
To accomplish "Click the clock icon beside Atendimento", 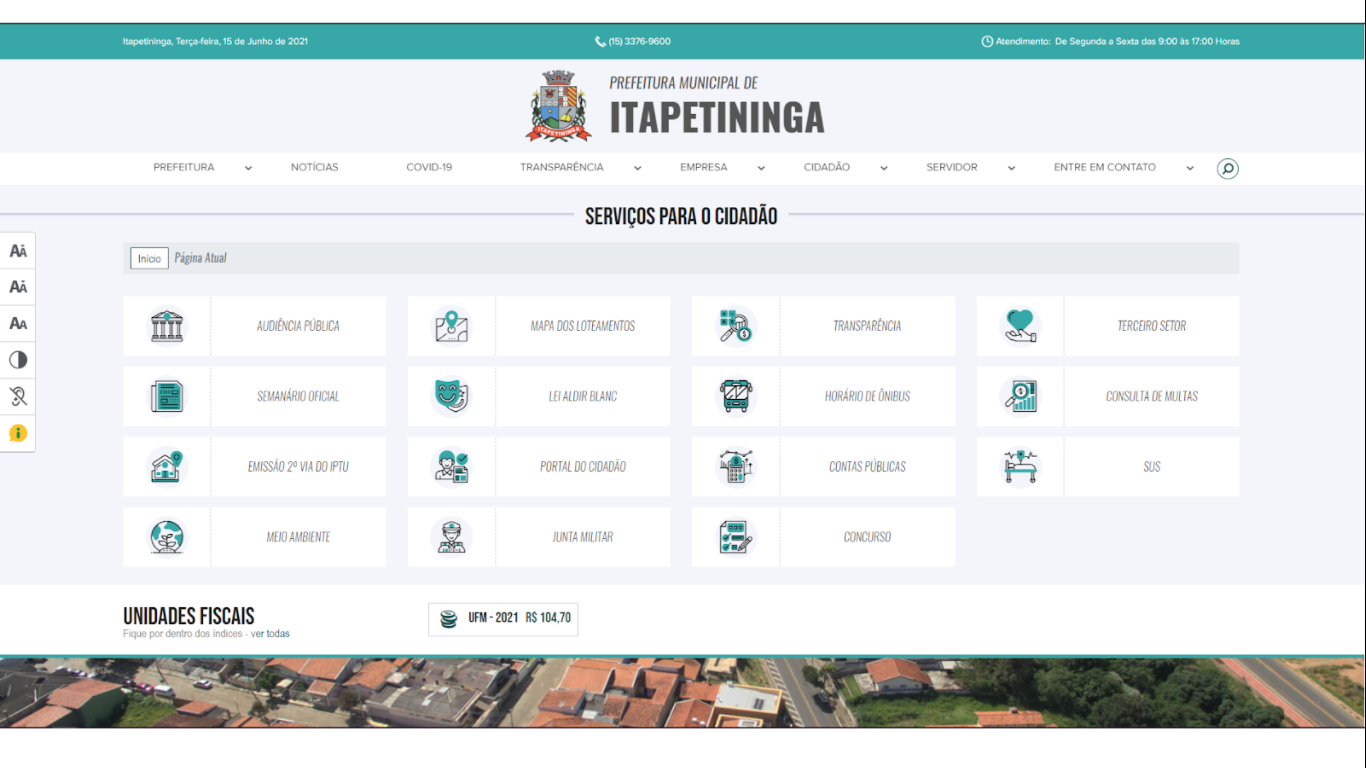I will coord(987,42).
